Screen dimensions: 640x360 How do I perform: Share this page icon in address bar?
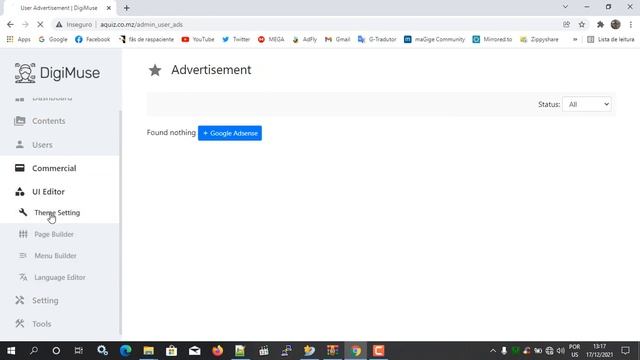(x=567, y=24)
